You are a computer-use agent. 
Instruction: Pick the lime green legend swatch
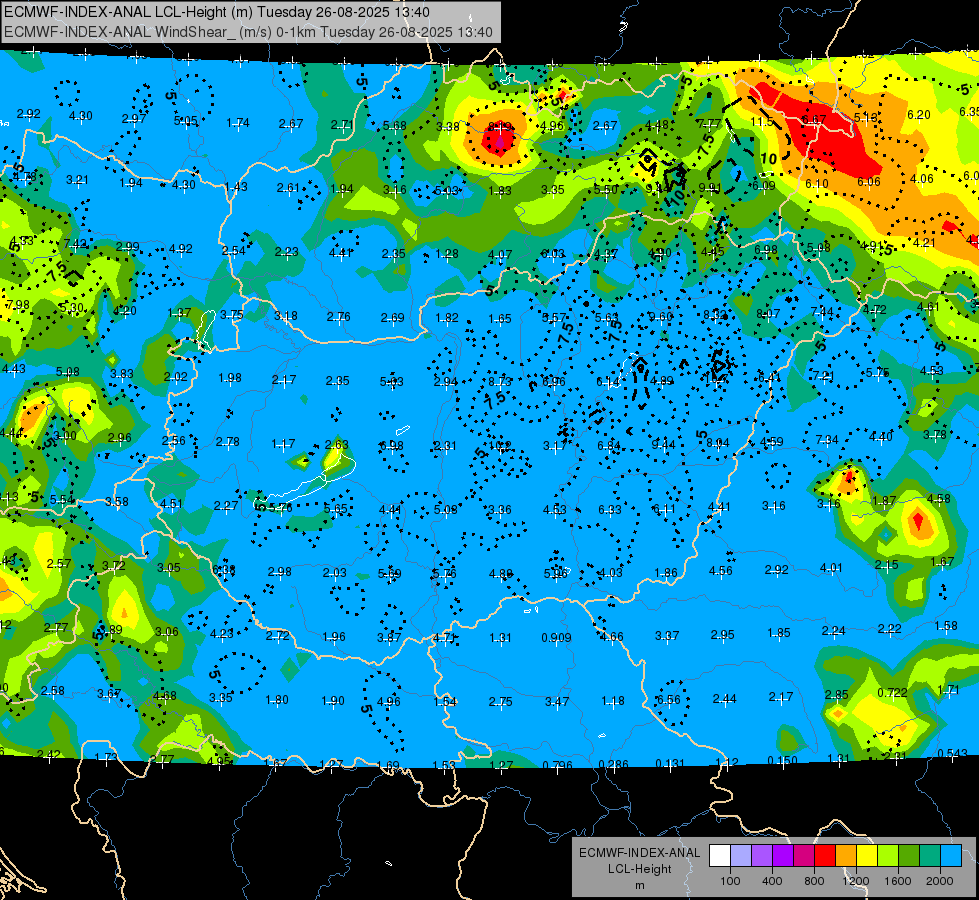point(888,856)
